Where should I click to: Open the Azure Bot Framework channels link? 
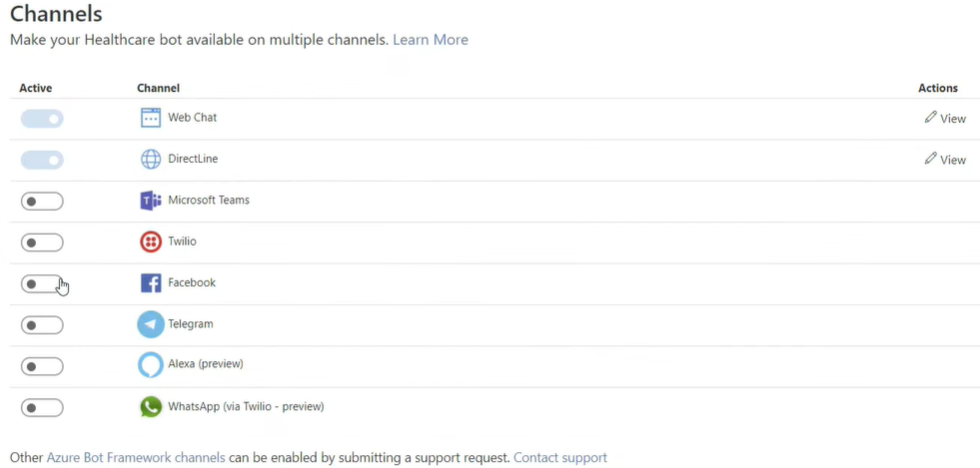pyautogui.click(x=136, y=457)
